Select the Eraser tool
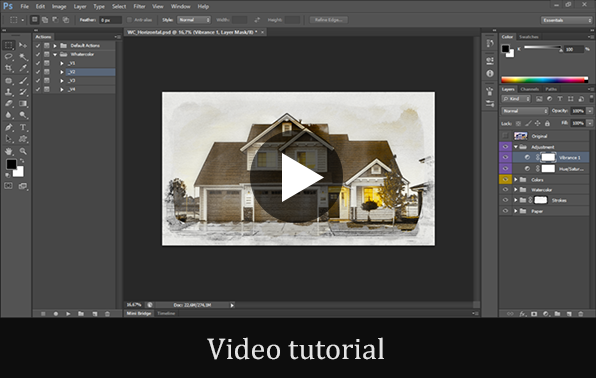Screen dimensions: 596x378 click(8, 103)
